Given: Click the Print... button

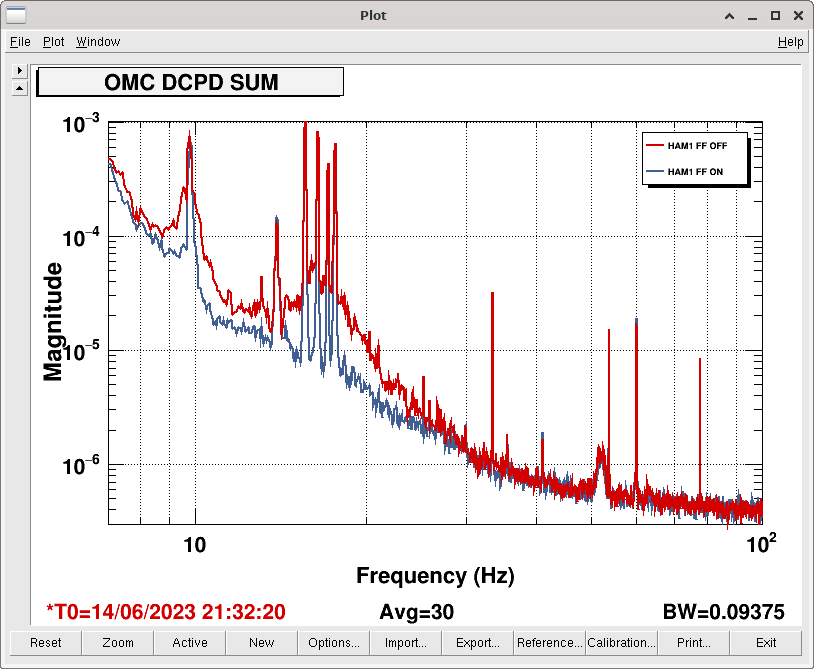Looking at the screenshot, I should point(694,643).
